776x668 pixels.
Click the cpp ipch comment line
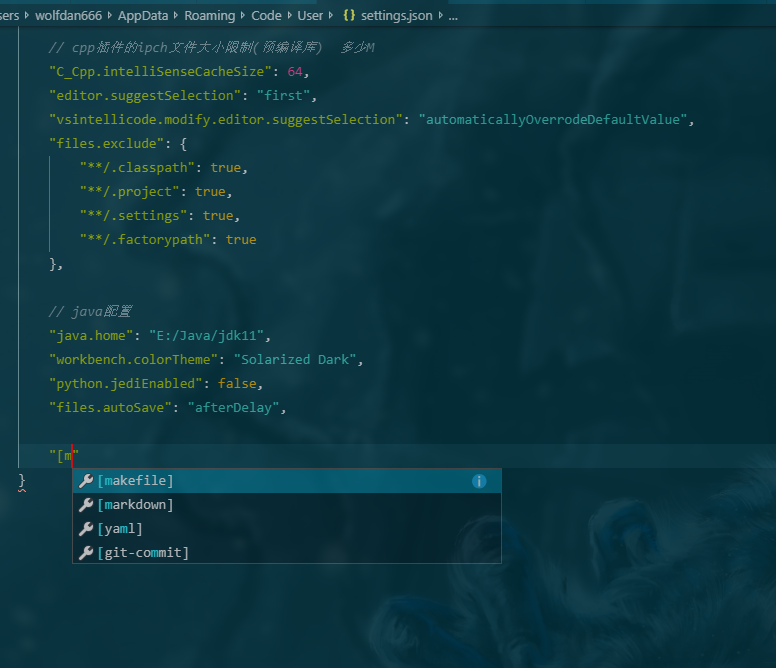pos(212,48)
